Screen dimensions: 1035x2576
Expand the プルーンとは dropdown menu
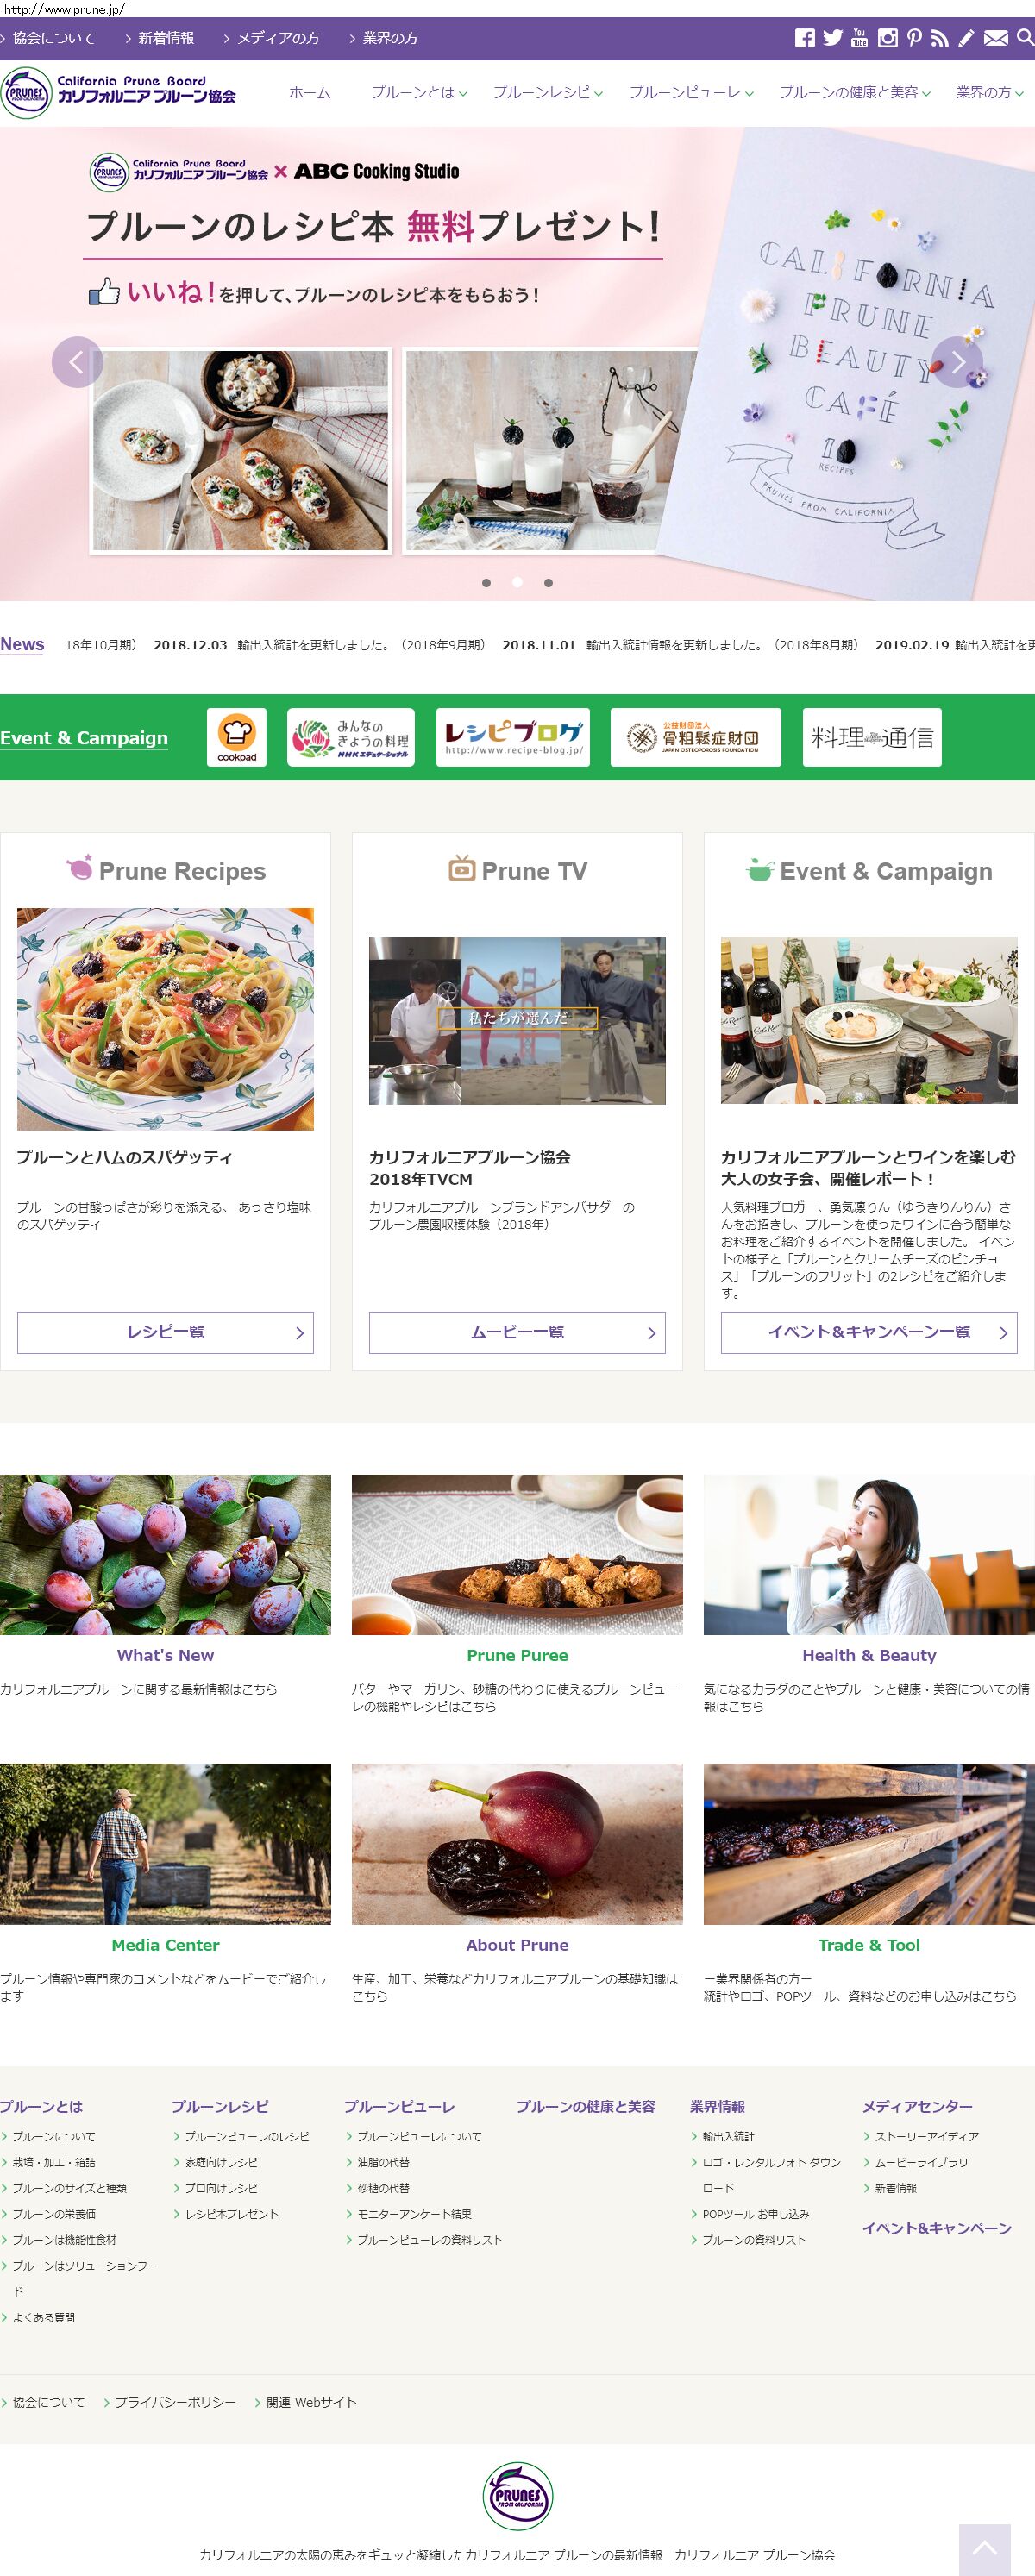point(419,92)
